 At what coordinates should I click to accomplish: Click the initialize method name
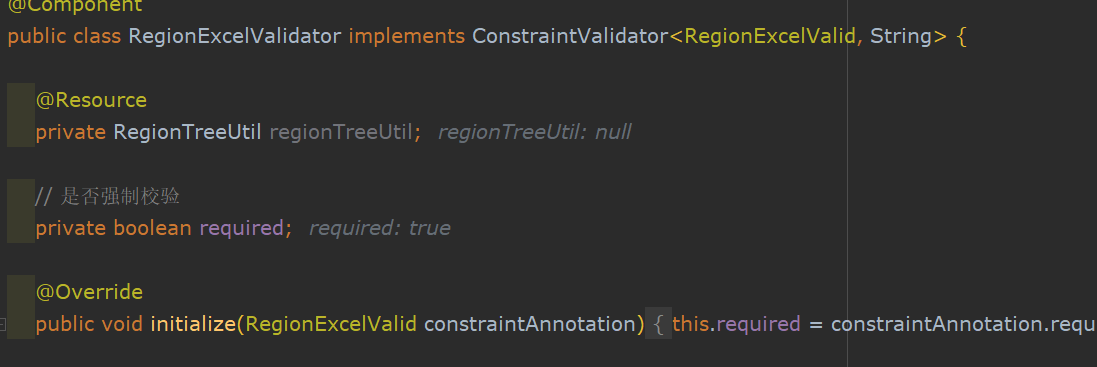coord(192,324)
